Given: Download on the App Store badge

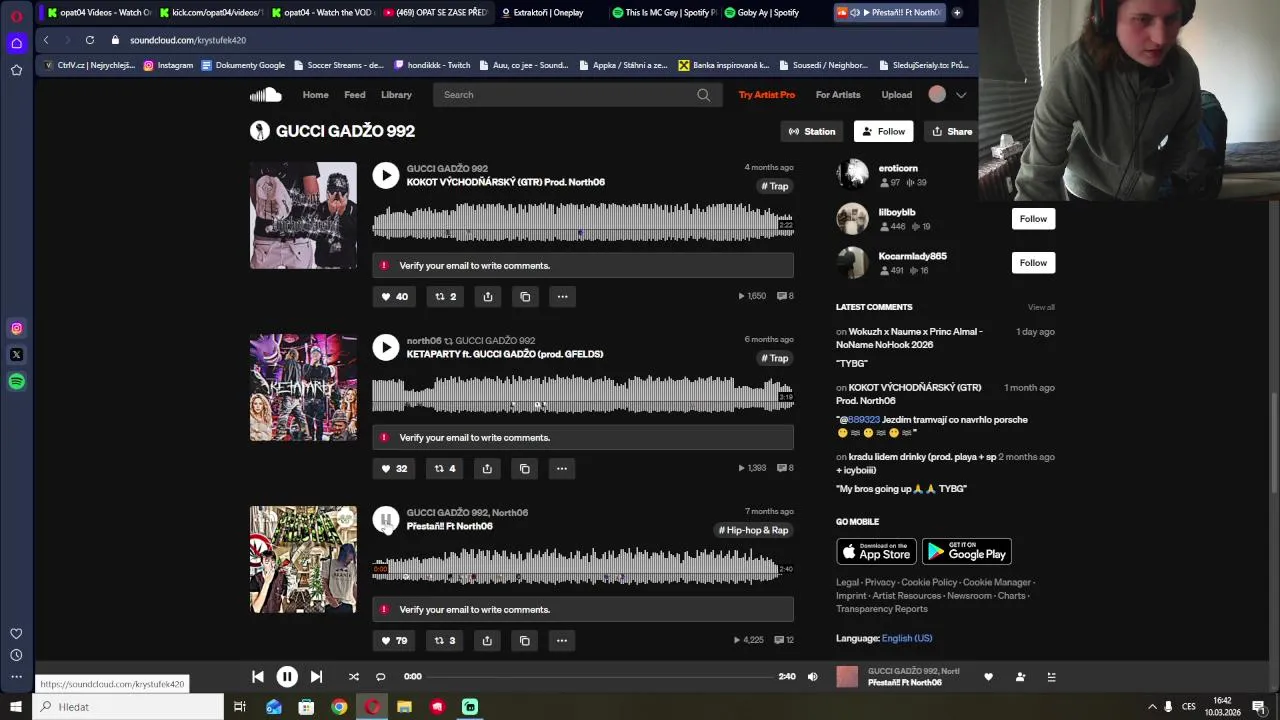Looking at the screenshot, I should point(876,551).
